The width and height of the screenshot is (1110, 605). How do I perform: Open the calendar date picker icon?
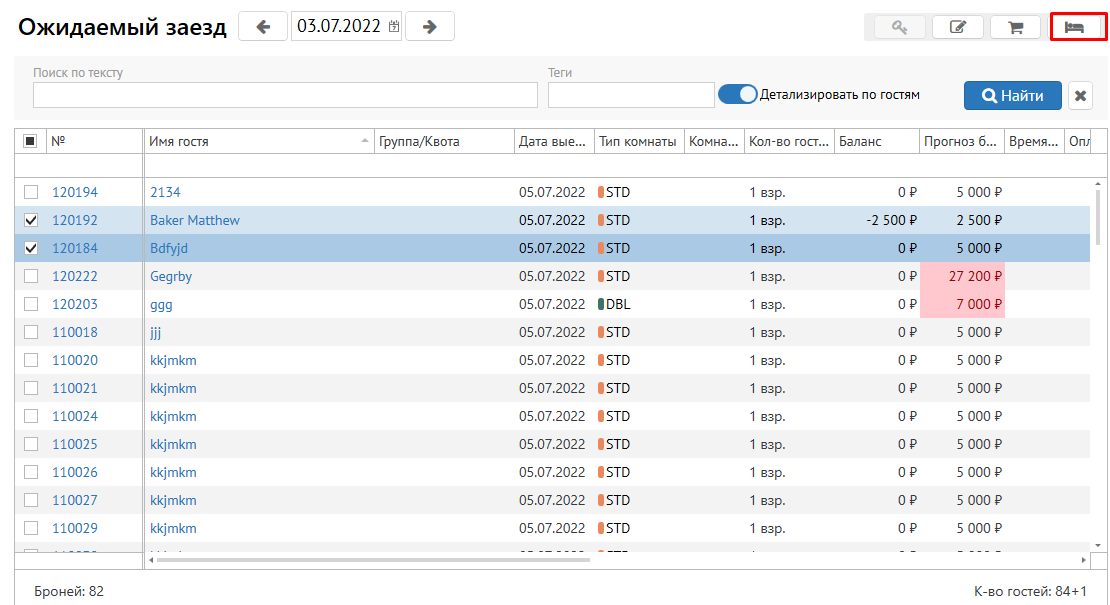tap(393, 27)
